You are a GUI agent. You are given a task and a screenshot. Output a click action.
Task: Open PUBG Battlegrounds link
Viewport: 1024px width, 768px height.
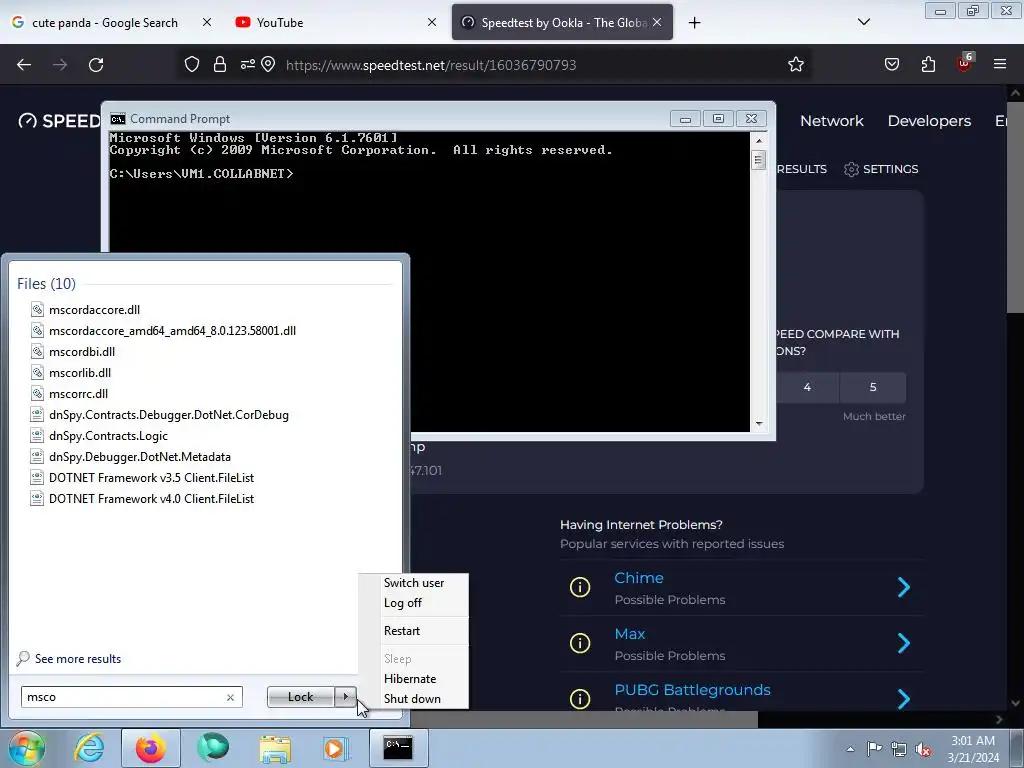click(692, 690)
